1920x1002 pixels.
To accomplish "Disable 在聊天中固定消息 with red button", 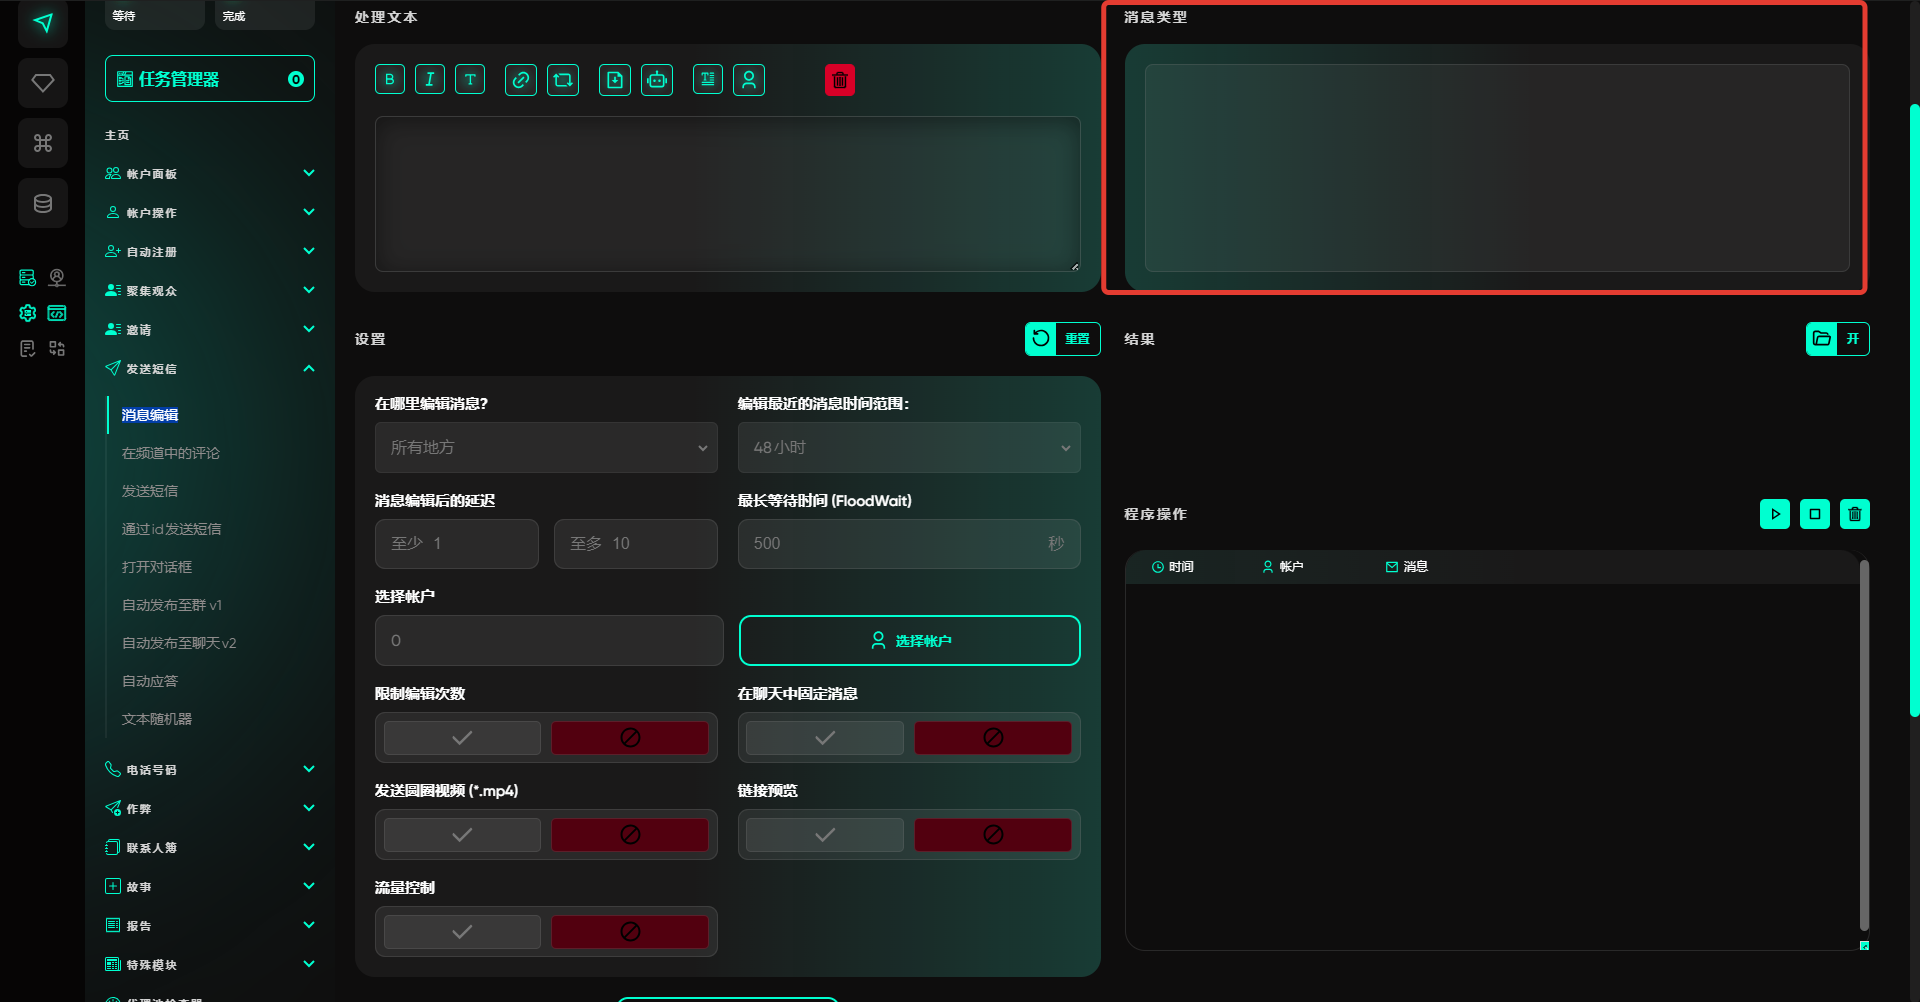I will (x=992, y=738).
